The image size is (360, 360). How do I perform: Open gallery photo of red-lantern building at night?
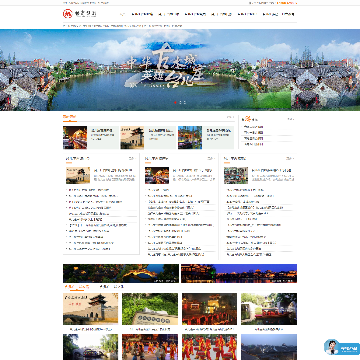pyautogui.click(x=209, y=309)
